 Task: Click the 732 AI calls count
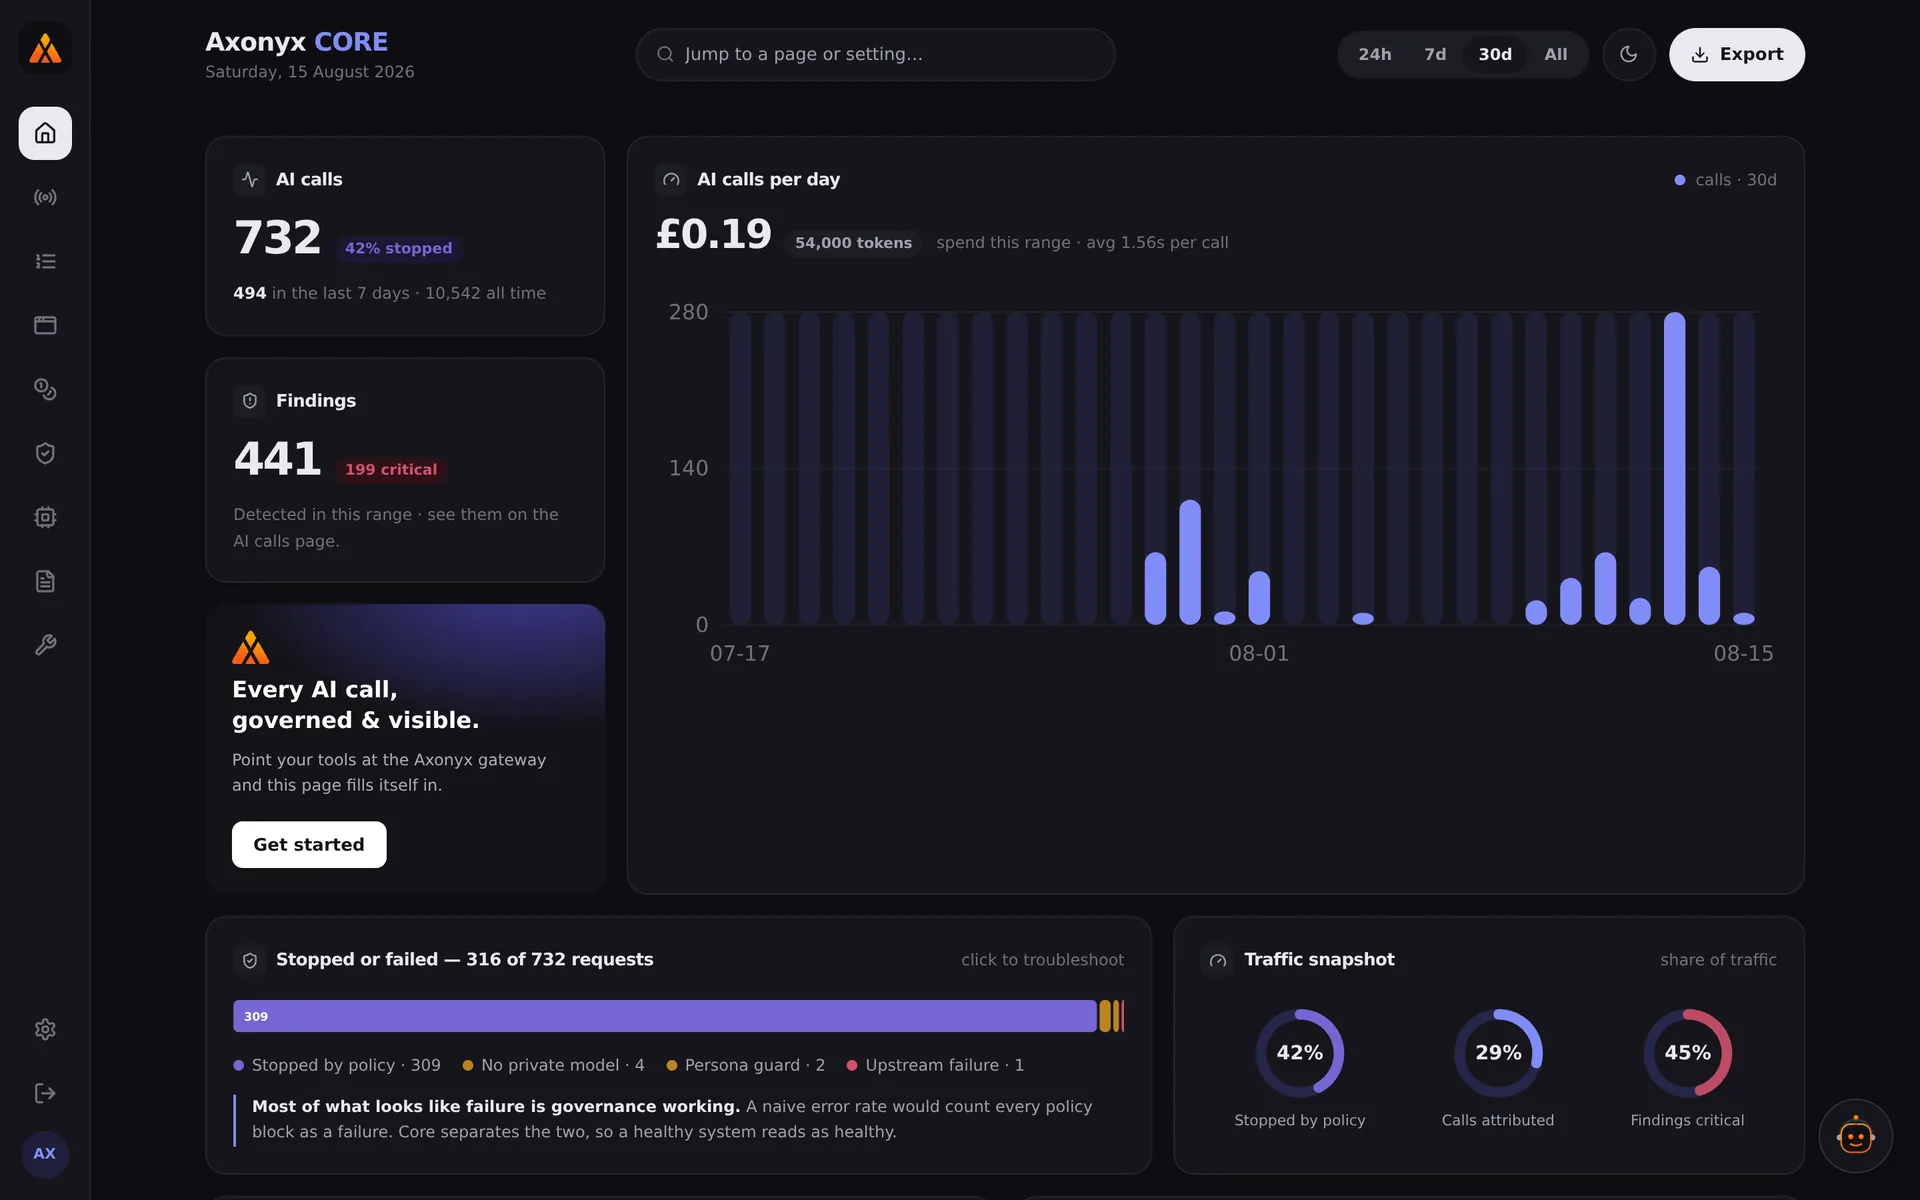tap(277, 238)
